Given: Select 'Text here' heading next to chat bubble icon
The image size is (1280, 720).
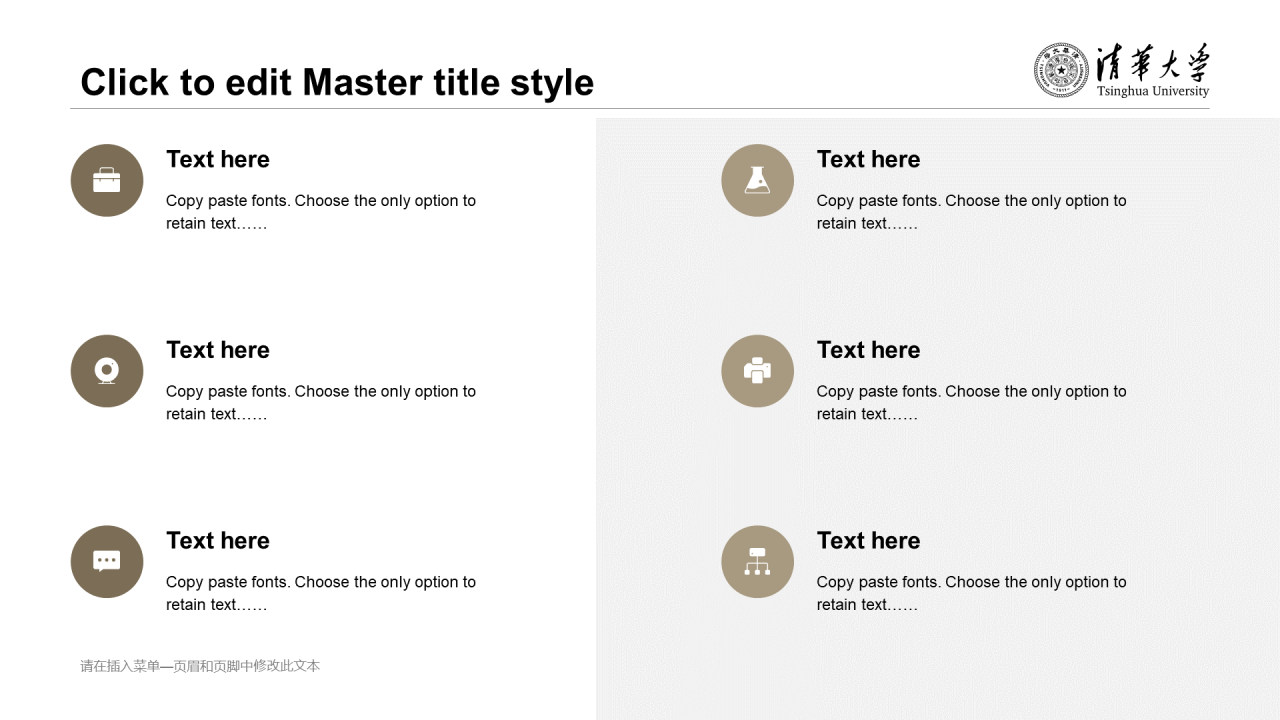Looking at the screenshot, I should [x=218, y=540].
